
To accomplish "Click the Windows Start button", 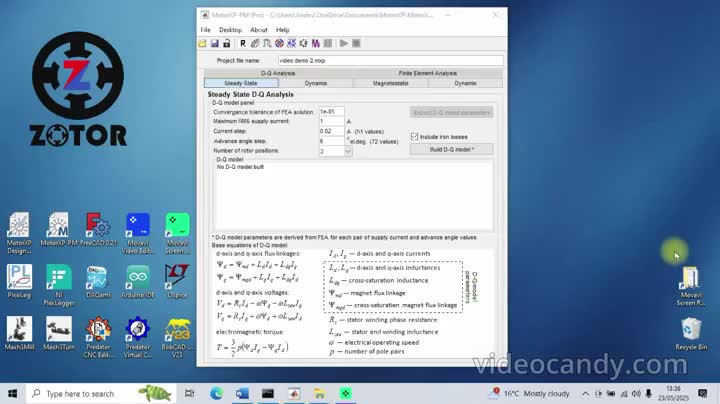I will pos(12,393).
